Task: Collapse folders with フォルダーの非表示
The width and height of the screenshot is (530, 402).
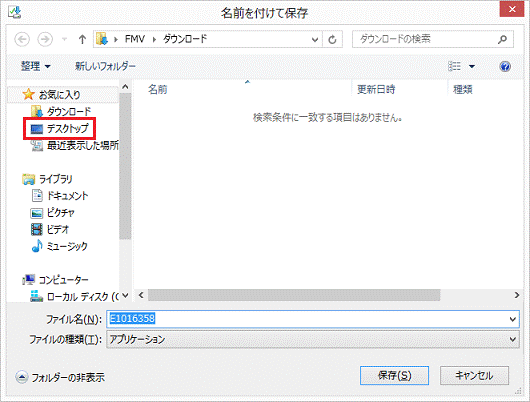Action: [60, 377]
